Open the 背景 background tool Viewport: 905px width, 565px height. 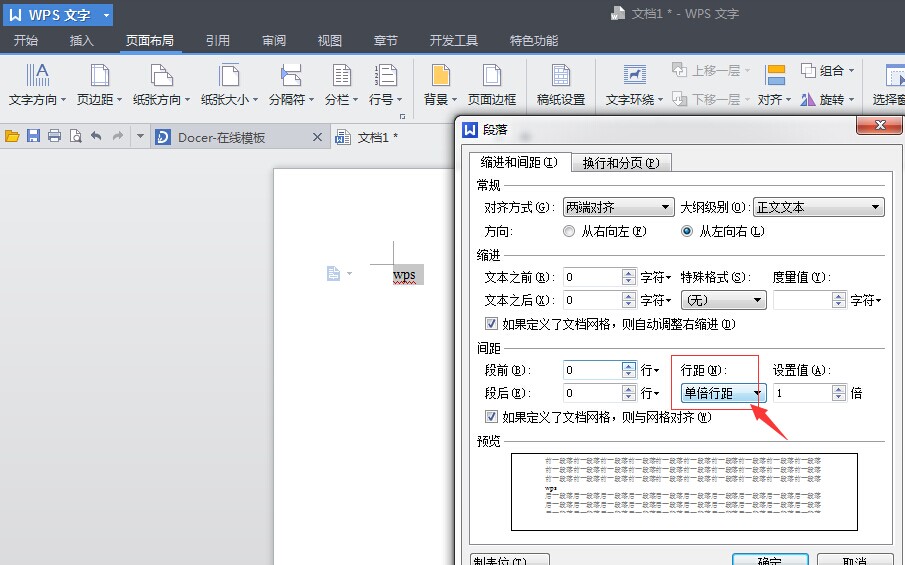[x=440, y=85]
